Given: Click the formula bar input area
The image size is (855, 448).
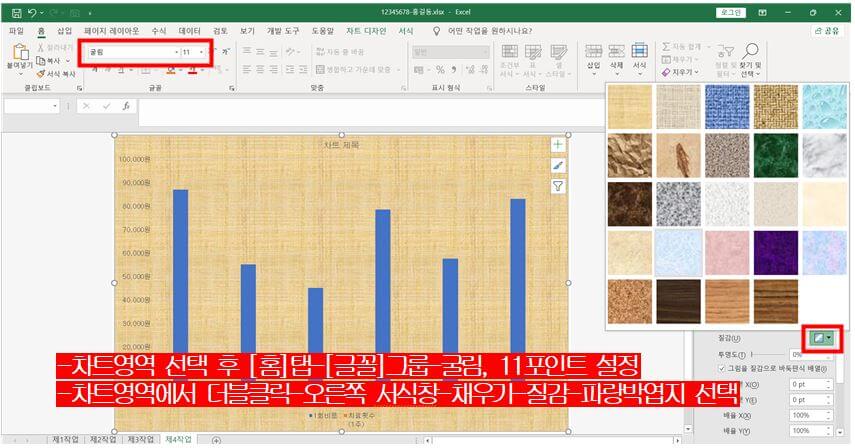Looking at the screenshot, I should tap(371, 112).
